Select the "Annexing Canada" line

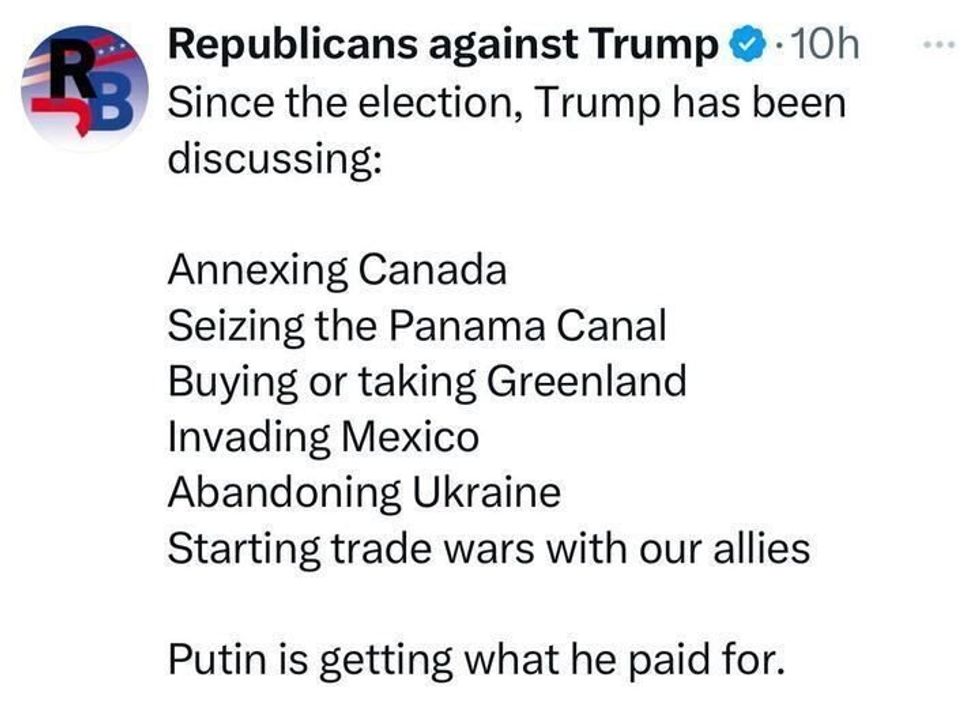tap(337, 270)
